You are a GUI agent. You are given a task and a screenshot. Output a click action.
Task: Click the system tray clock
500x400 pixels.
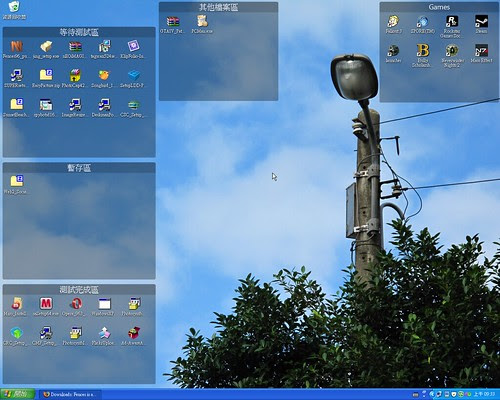[x=484, y=394]
